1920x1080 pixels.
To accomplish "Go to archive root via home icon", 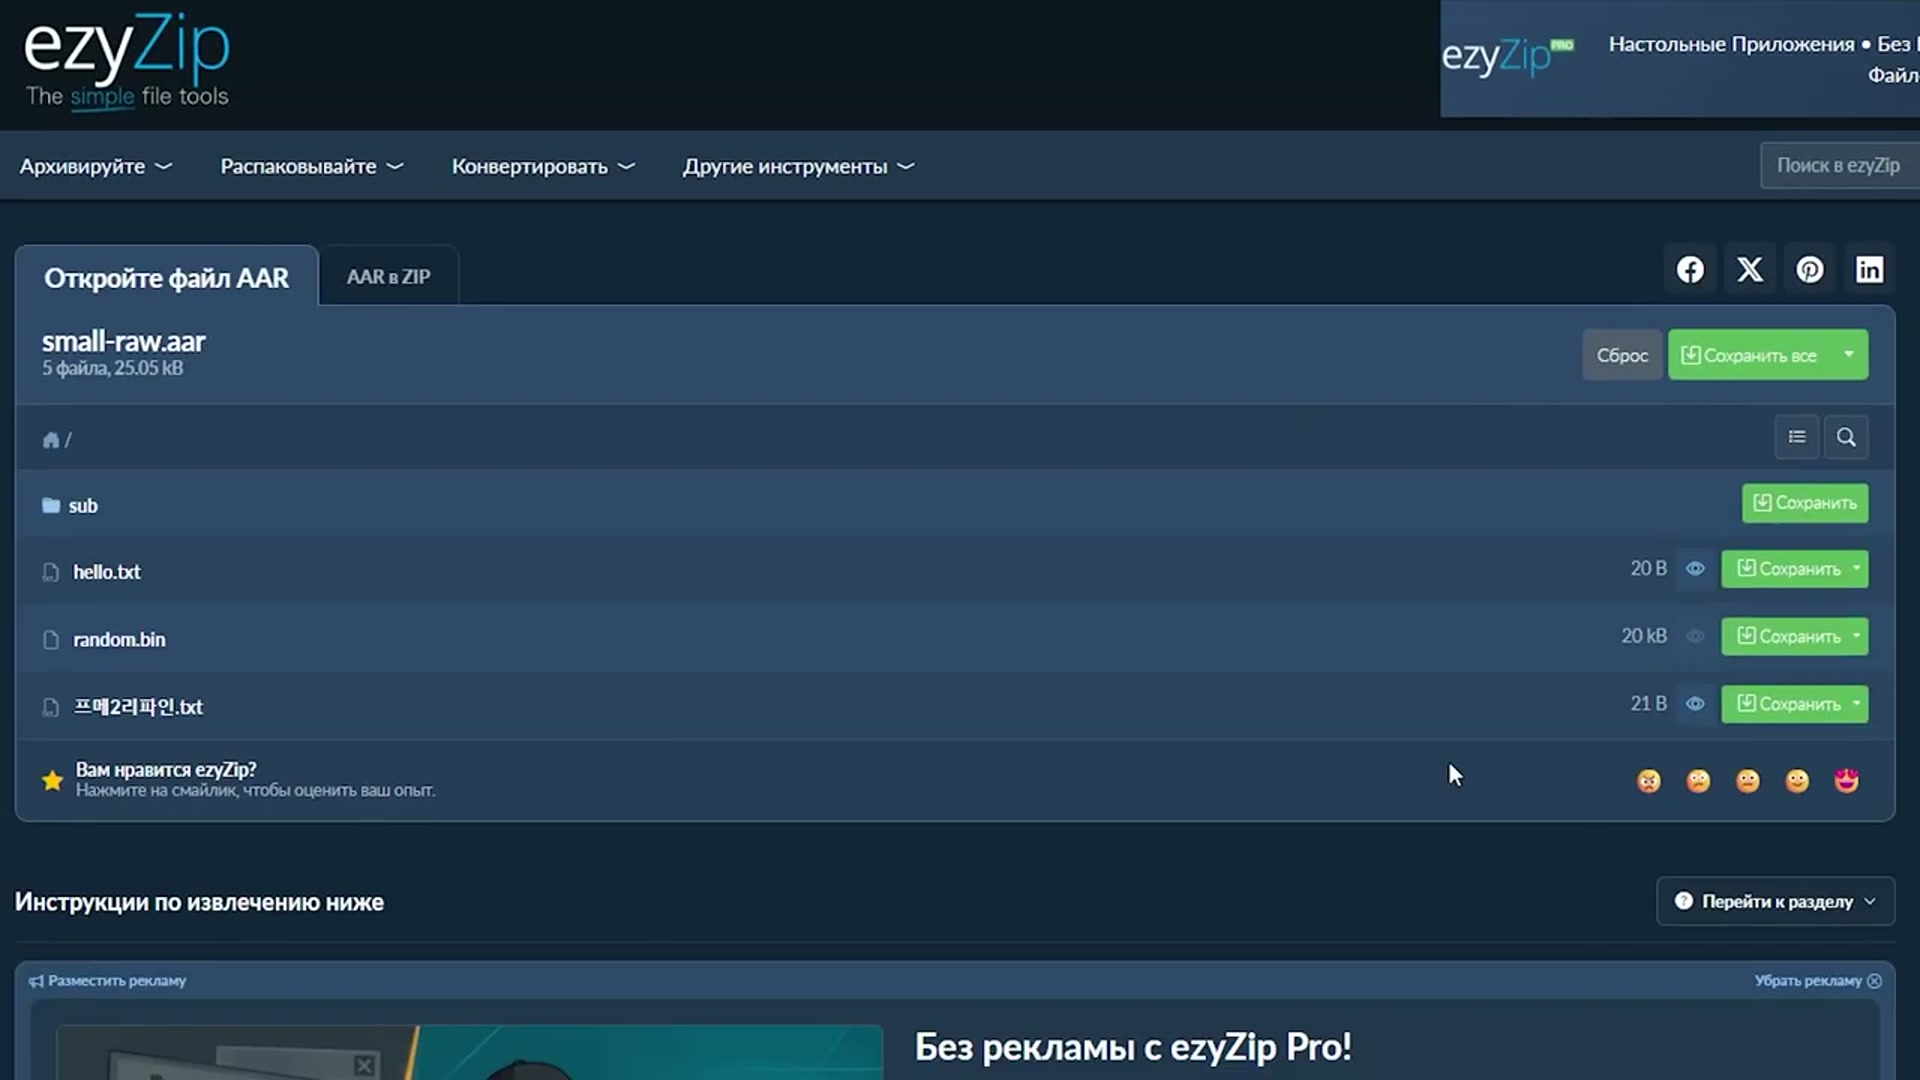I will tap(51, 440).
